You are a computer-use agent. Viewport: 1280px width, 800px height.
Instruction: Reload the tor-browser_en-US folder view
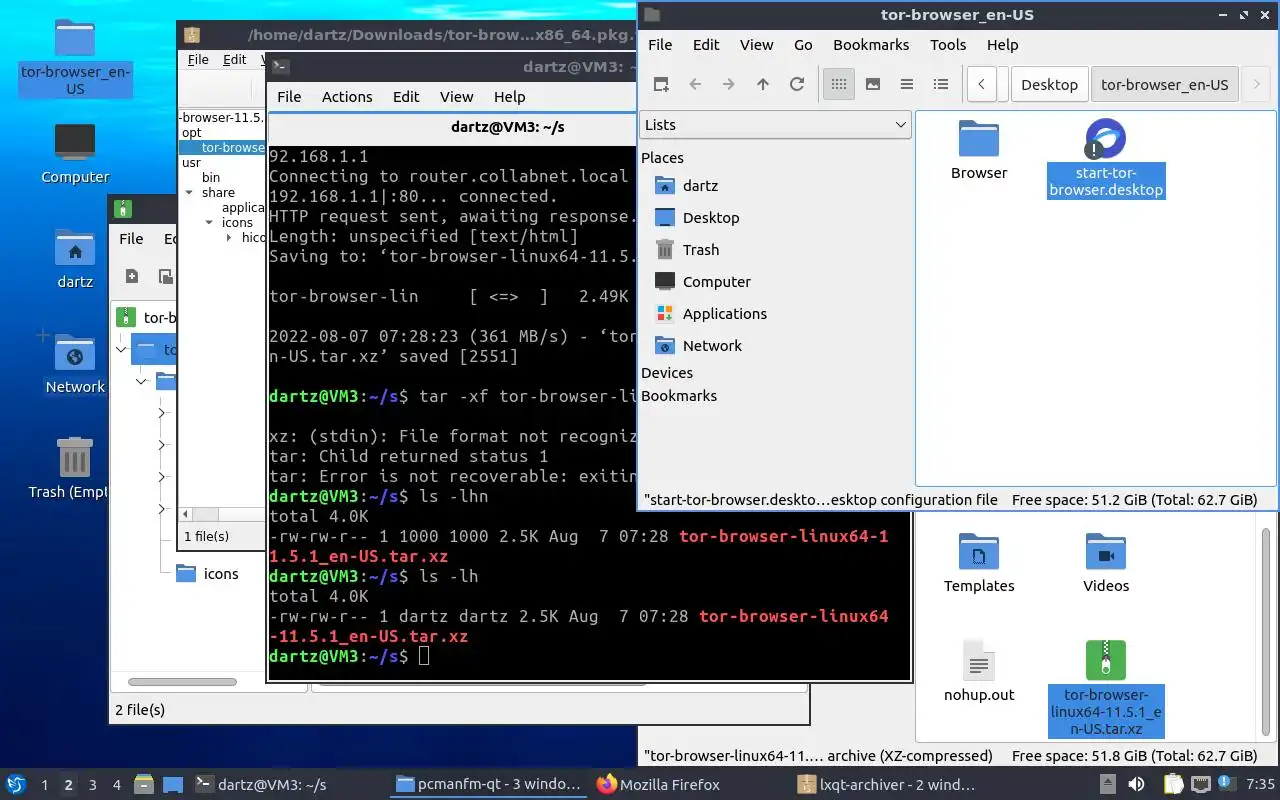point(797,84)
